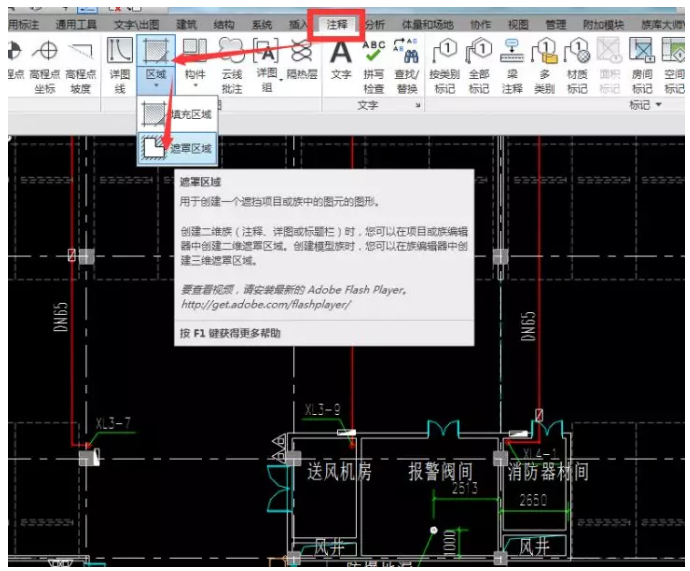Open the 管理 manage tab
690x571 pixels.
click(x=555, y=25)
